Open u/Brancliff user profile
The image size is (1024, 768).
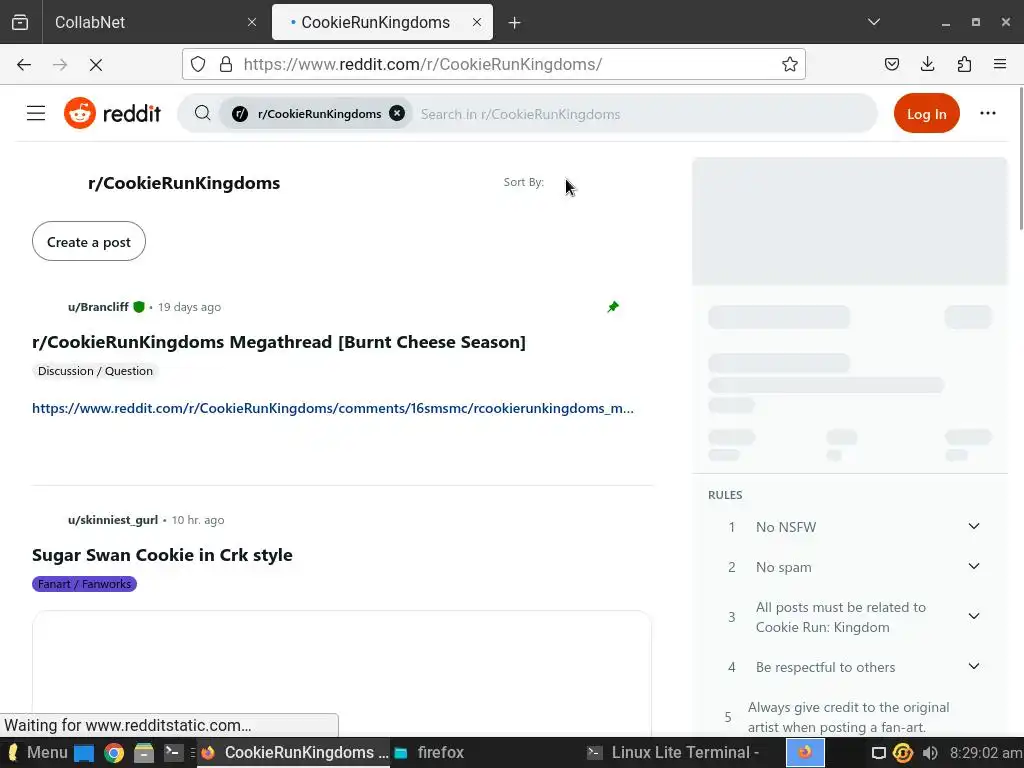(98, 307)
